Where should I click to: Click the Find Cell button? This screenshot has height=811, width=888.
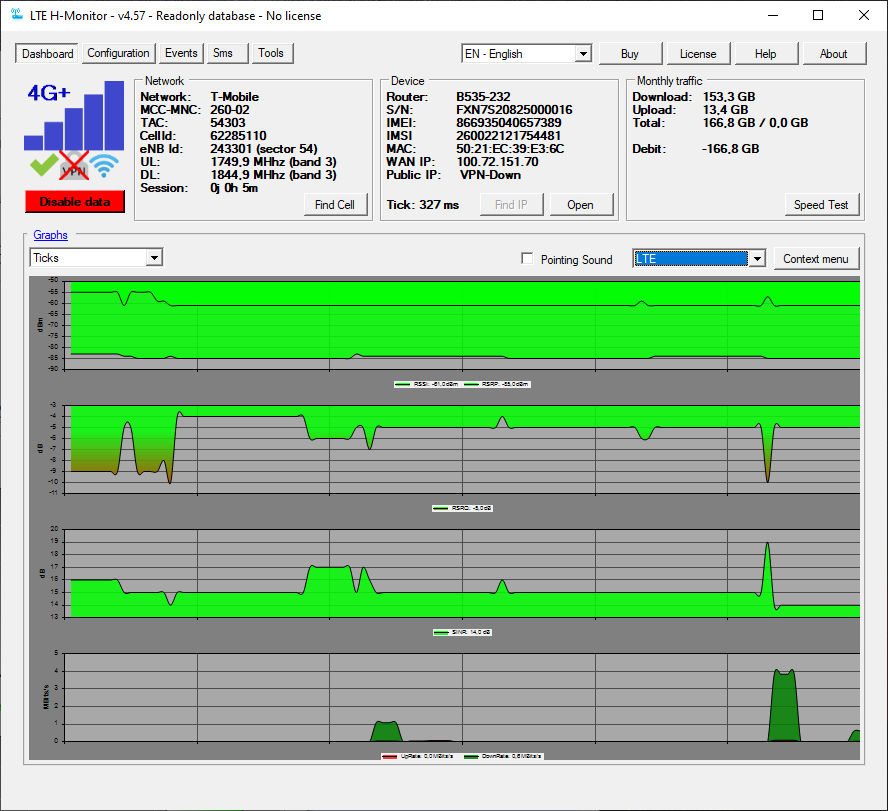click(x=335, y=204)
